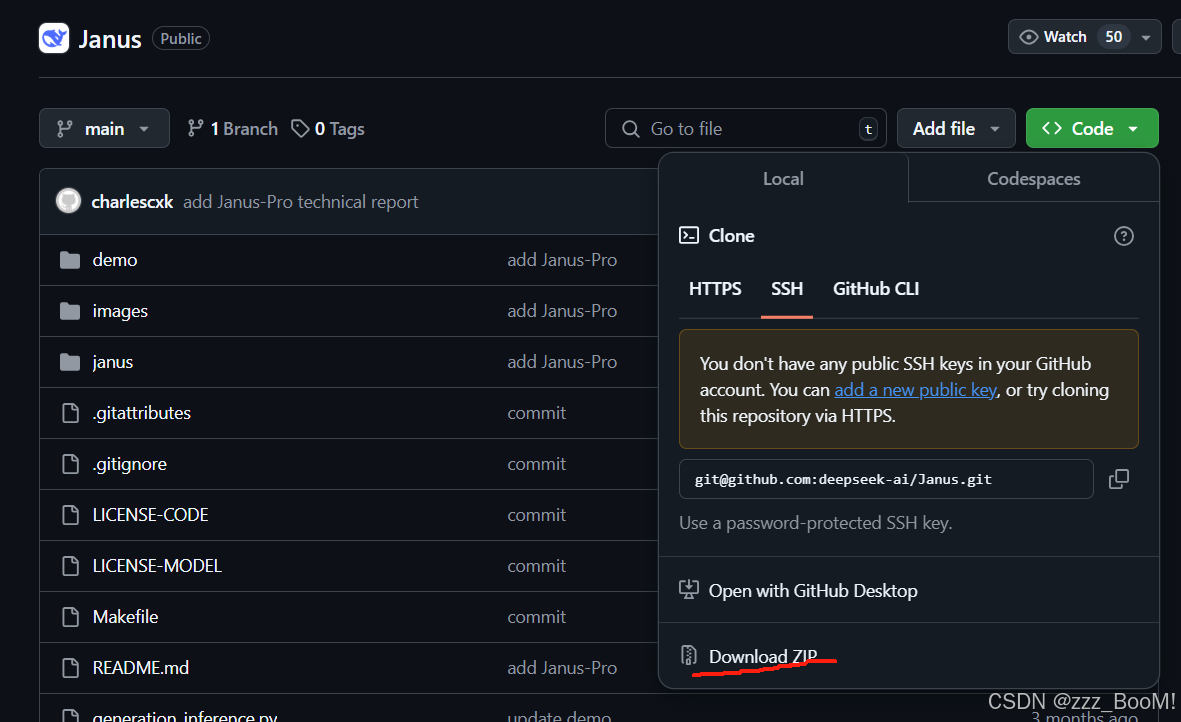
Task: Click the 't' keyboard shortcut hint
Action: (868, 129)
